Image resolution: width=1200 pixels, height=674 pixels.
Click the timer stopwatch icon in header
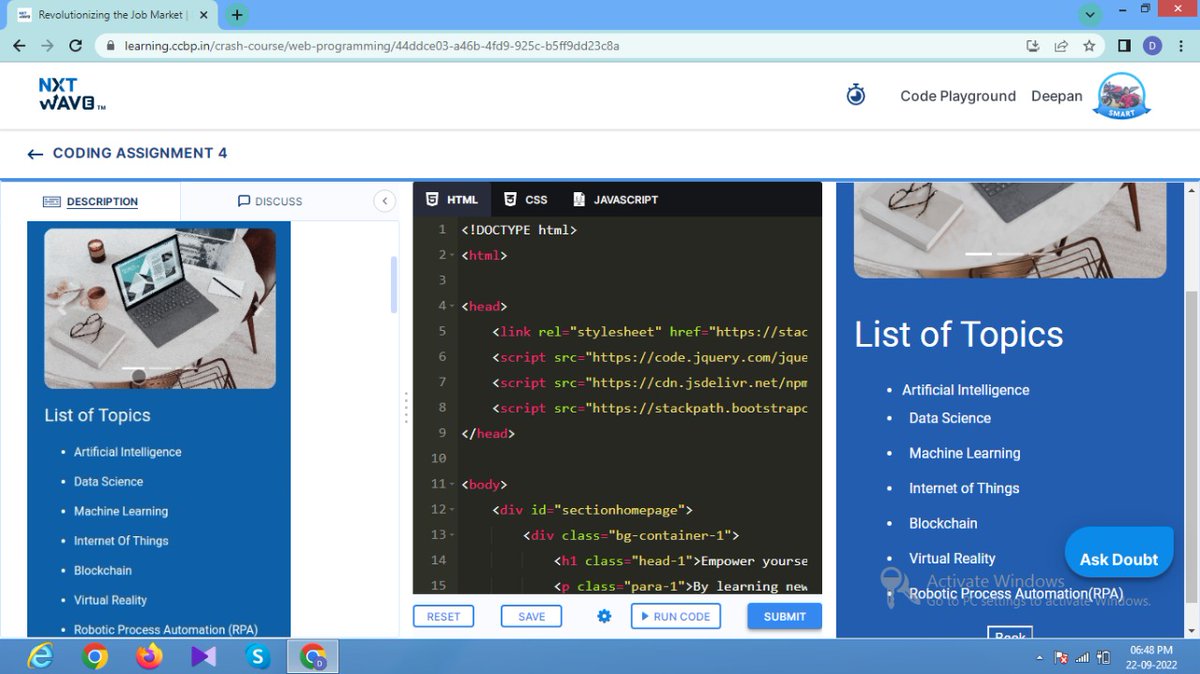point(855,95)
